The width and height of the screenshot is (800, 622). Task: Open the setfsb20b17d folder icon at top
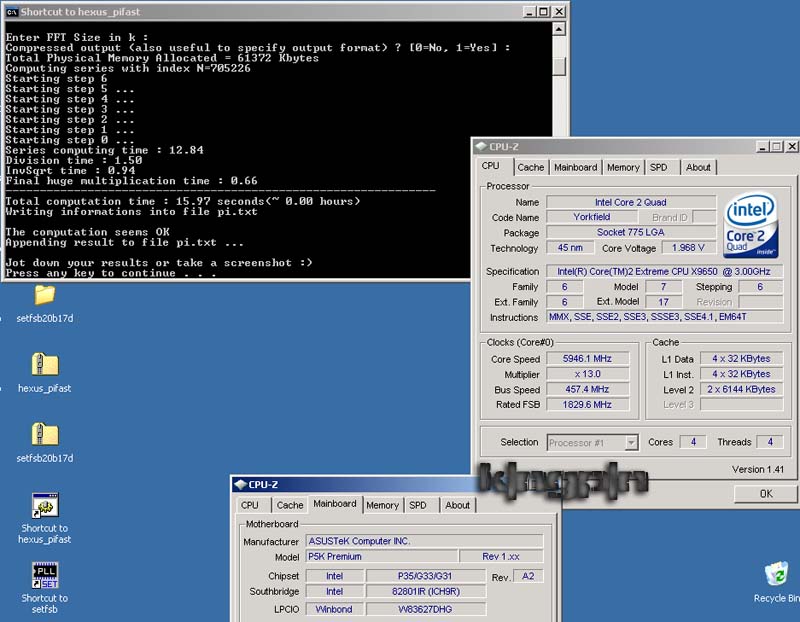[x=44, y=295]
